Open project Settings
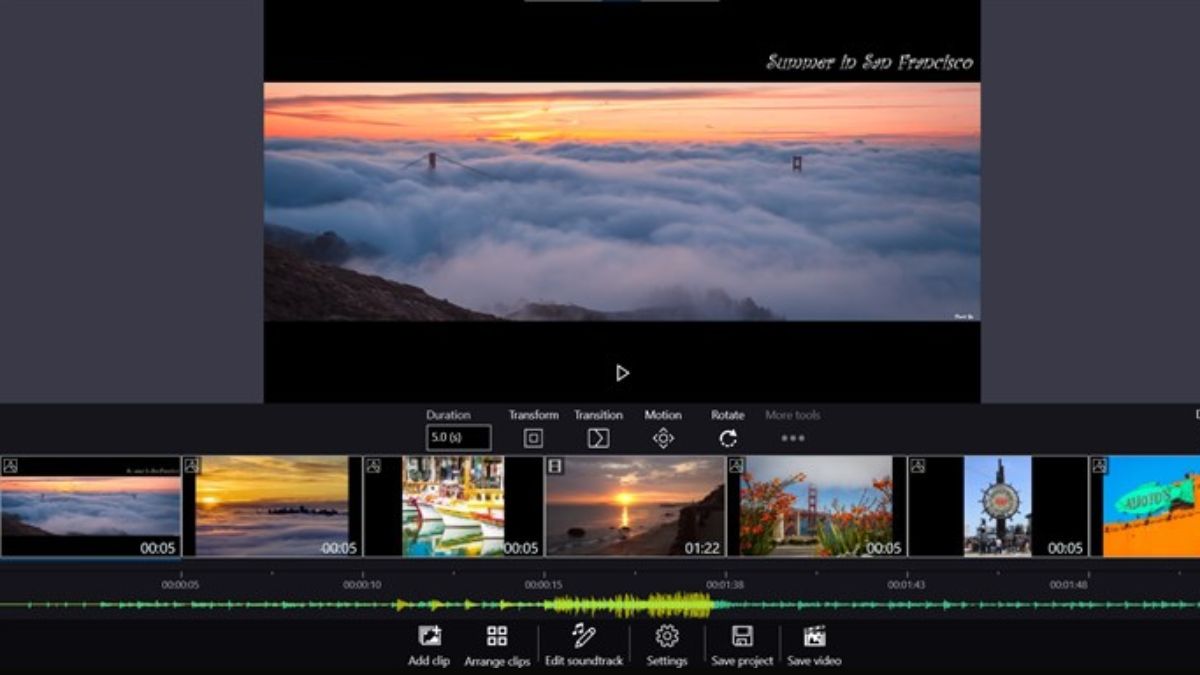This screenshot has width=1200, height=675. [665, 637]
